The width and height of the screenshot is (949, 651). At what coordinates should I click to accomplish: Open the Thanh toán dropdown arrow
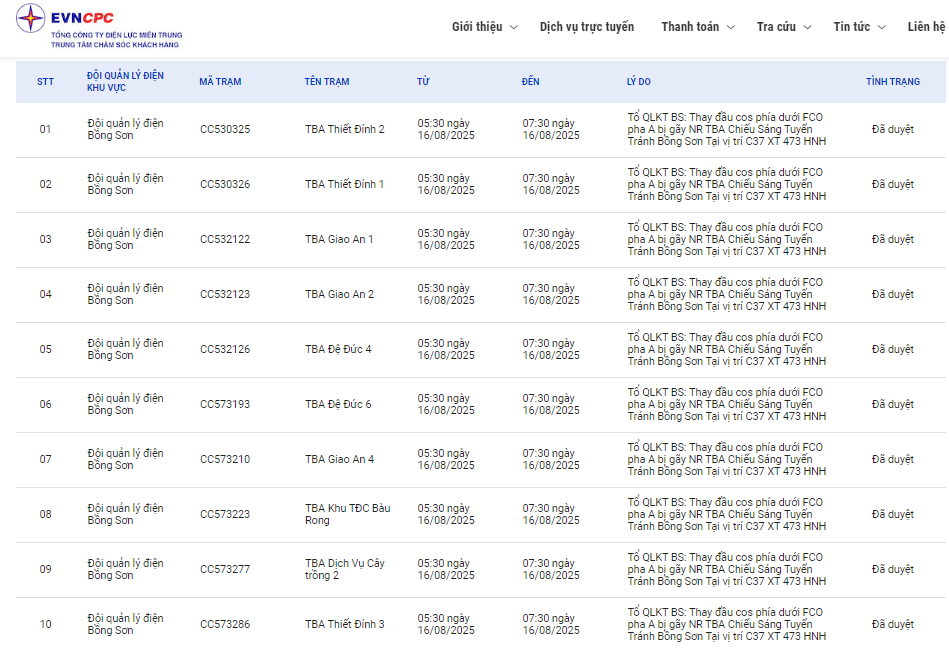[731, 27]
